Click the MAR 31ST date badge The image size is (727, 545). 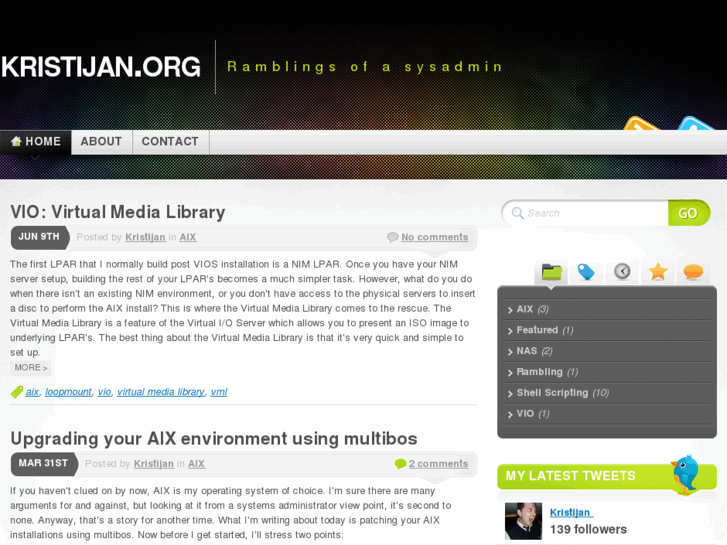[44, 464]
